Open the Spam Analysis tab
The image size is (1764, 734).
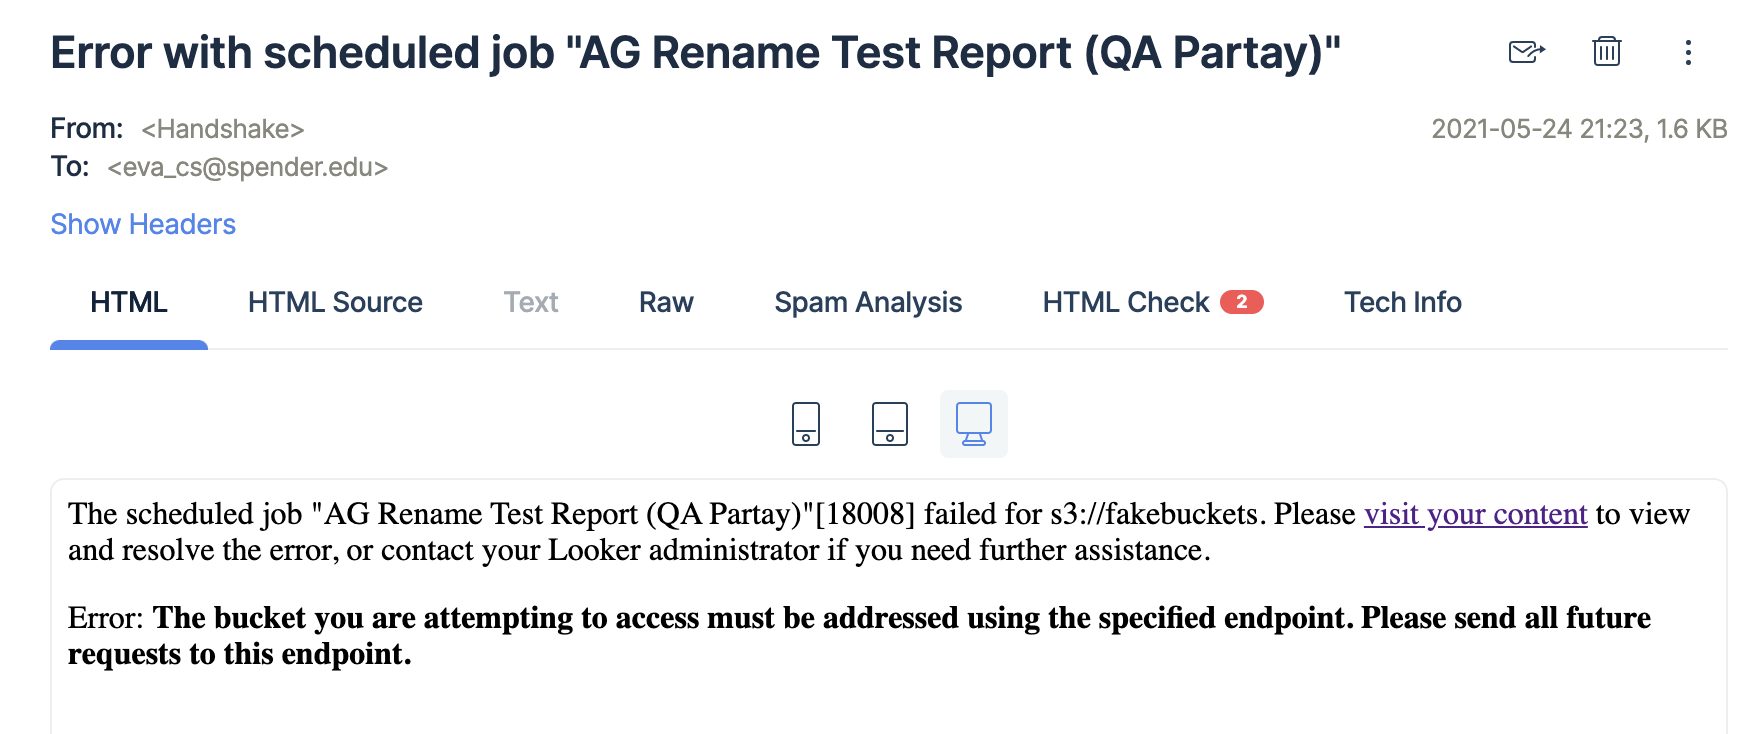point(868,302)
